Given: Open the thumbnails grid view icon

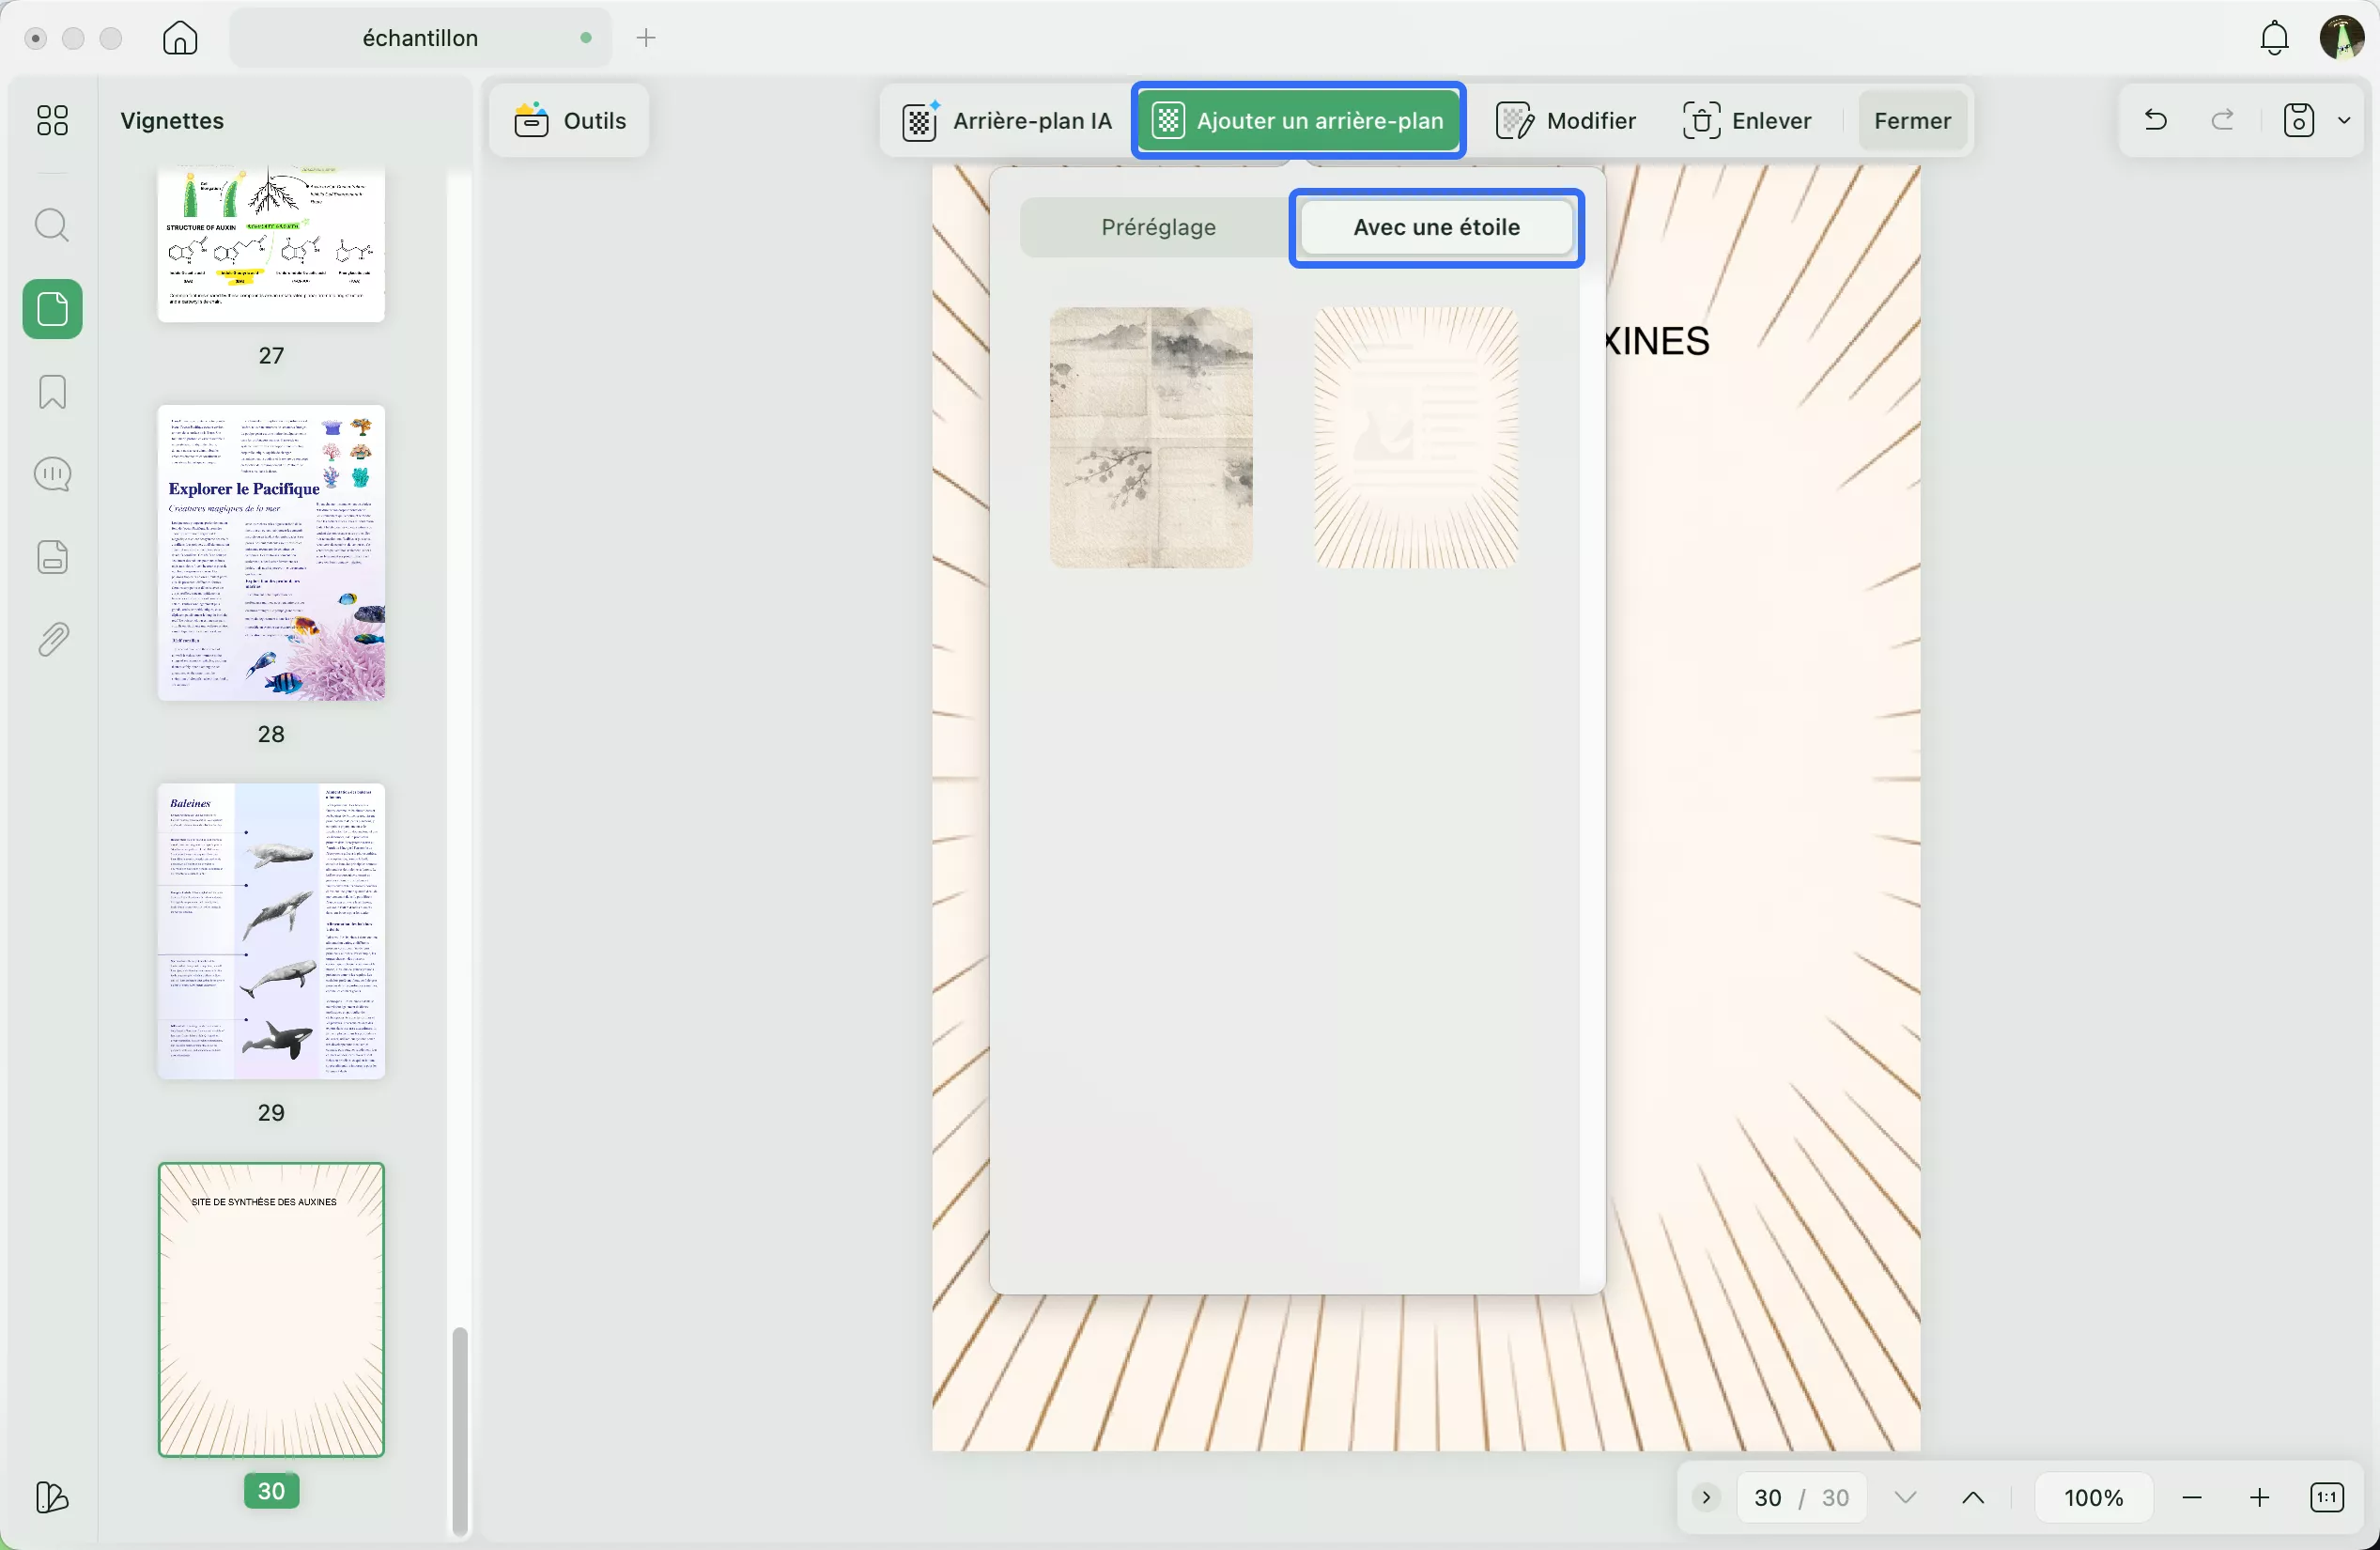Looking at the screenshot, I should pos(52,121).
